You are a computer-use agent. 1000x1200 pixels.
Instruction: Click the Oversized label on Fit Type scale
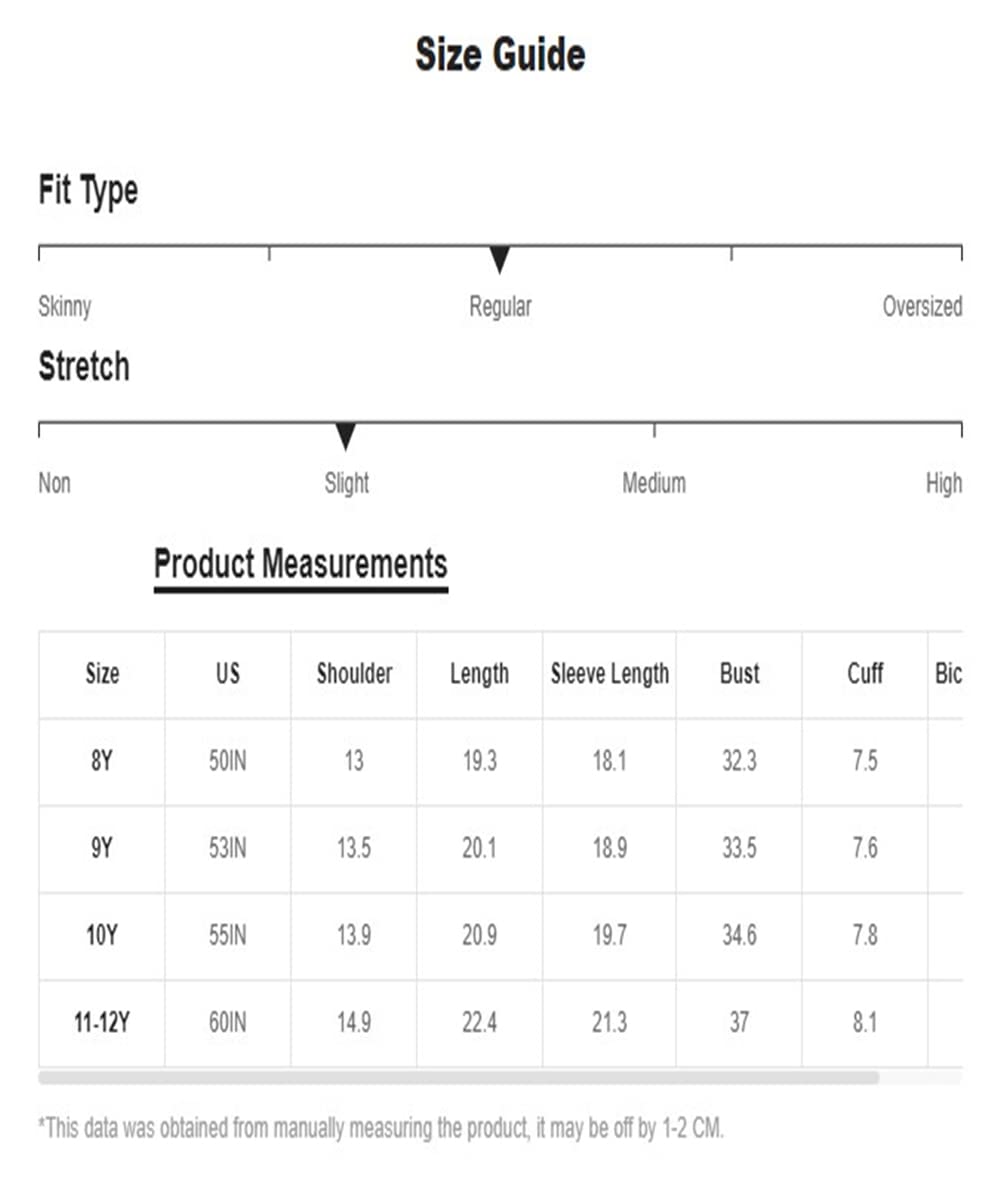pyautogui.click(x=922, y=306)
